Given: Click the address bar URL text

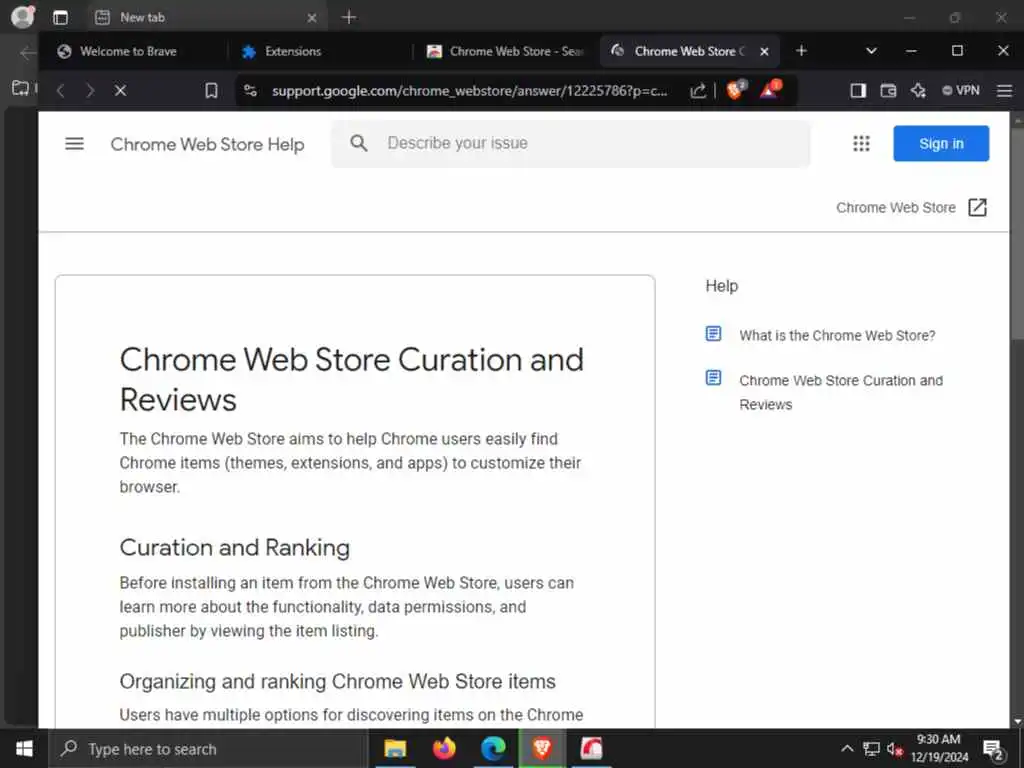Looking at the screenshot, I should click(470, 90).
